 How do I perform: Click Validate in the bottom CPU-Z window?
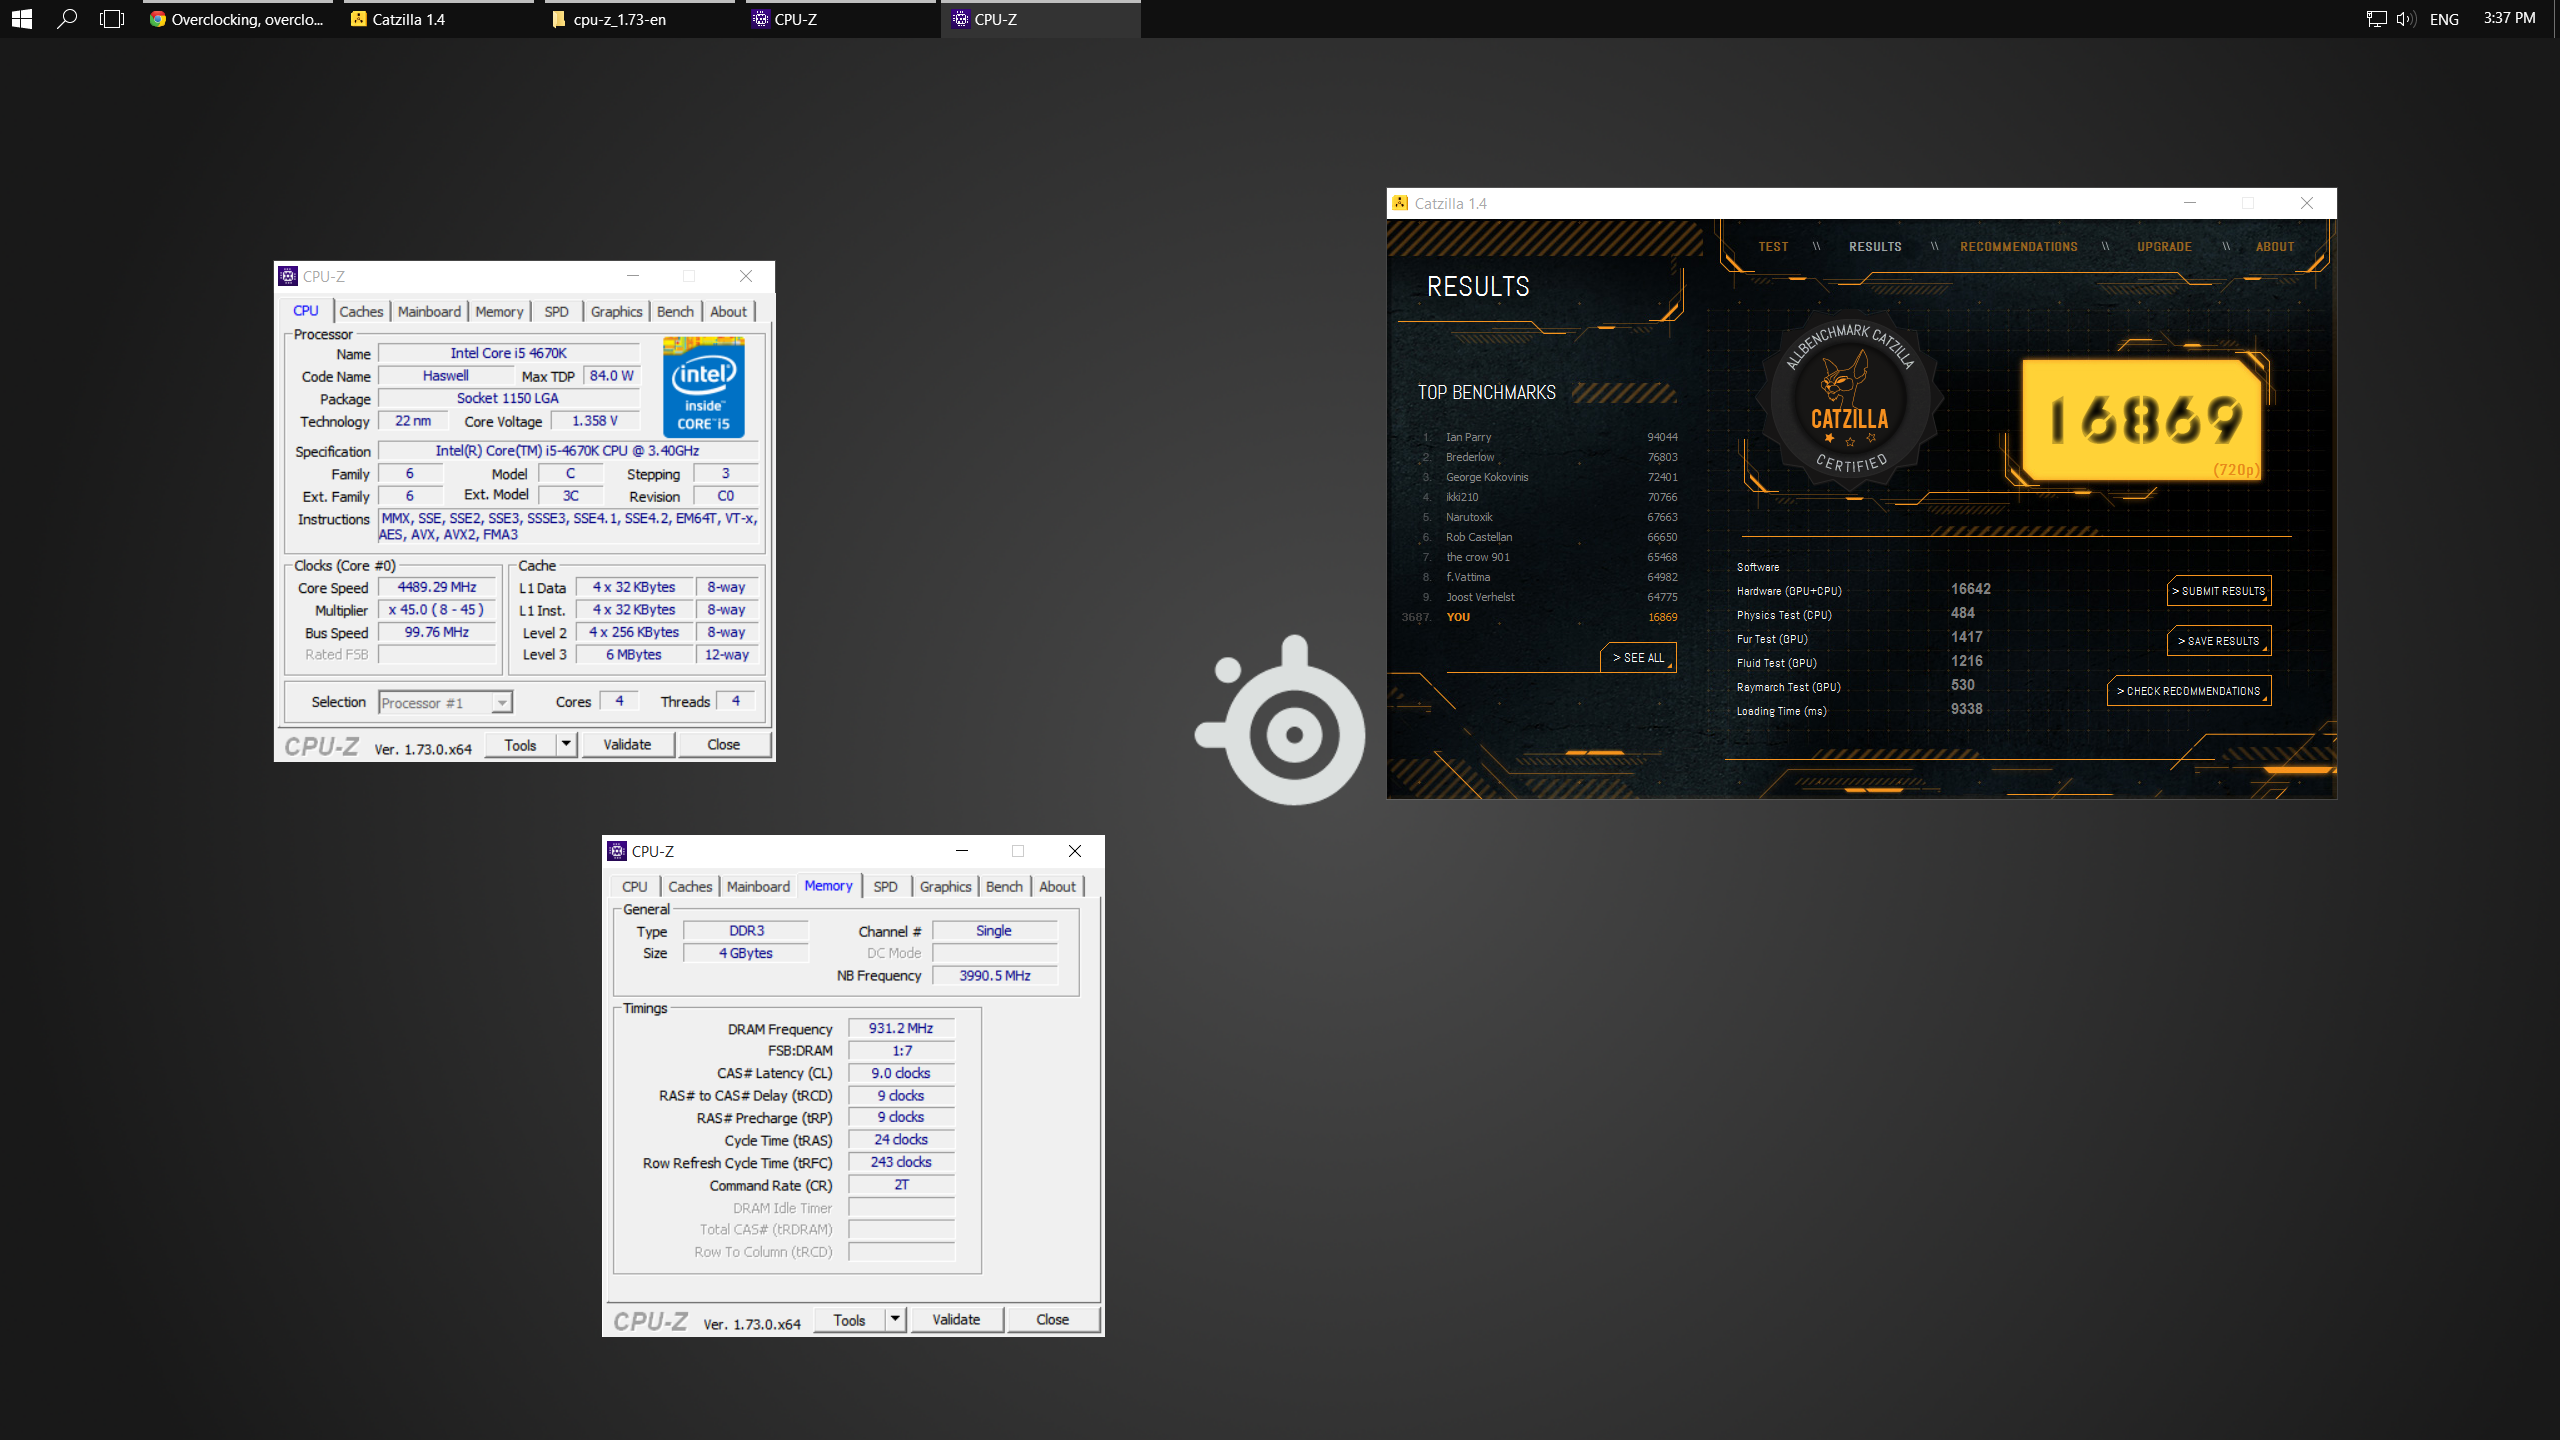point(956,1319)
